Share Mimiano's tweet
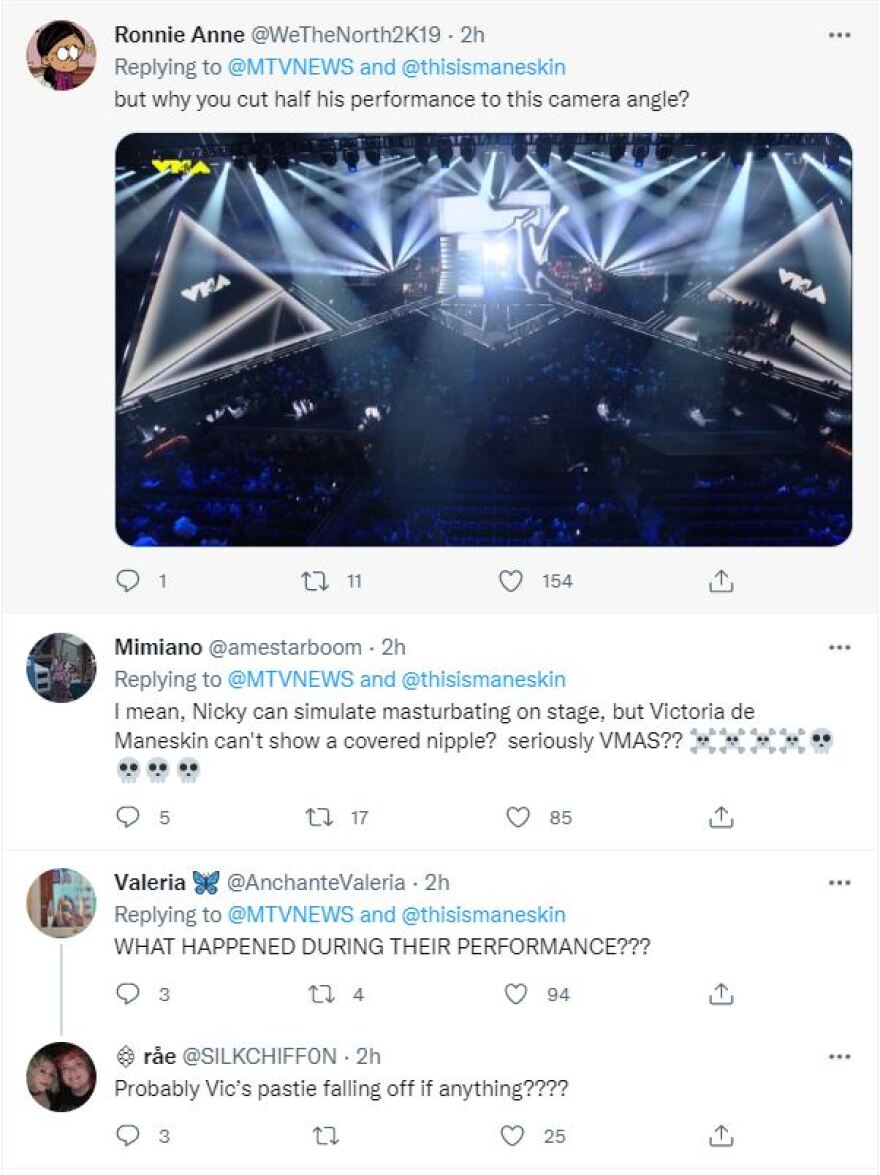The image size is (880, 1175). (x=718, y=818)
